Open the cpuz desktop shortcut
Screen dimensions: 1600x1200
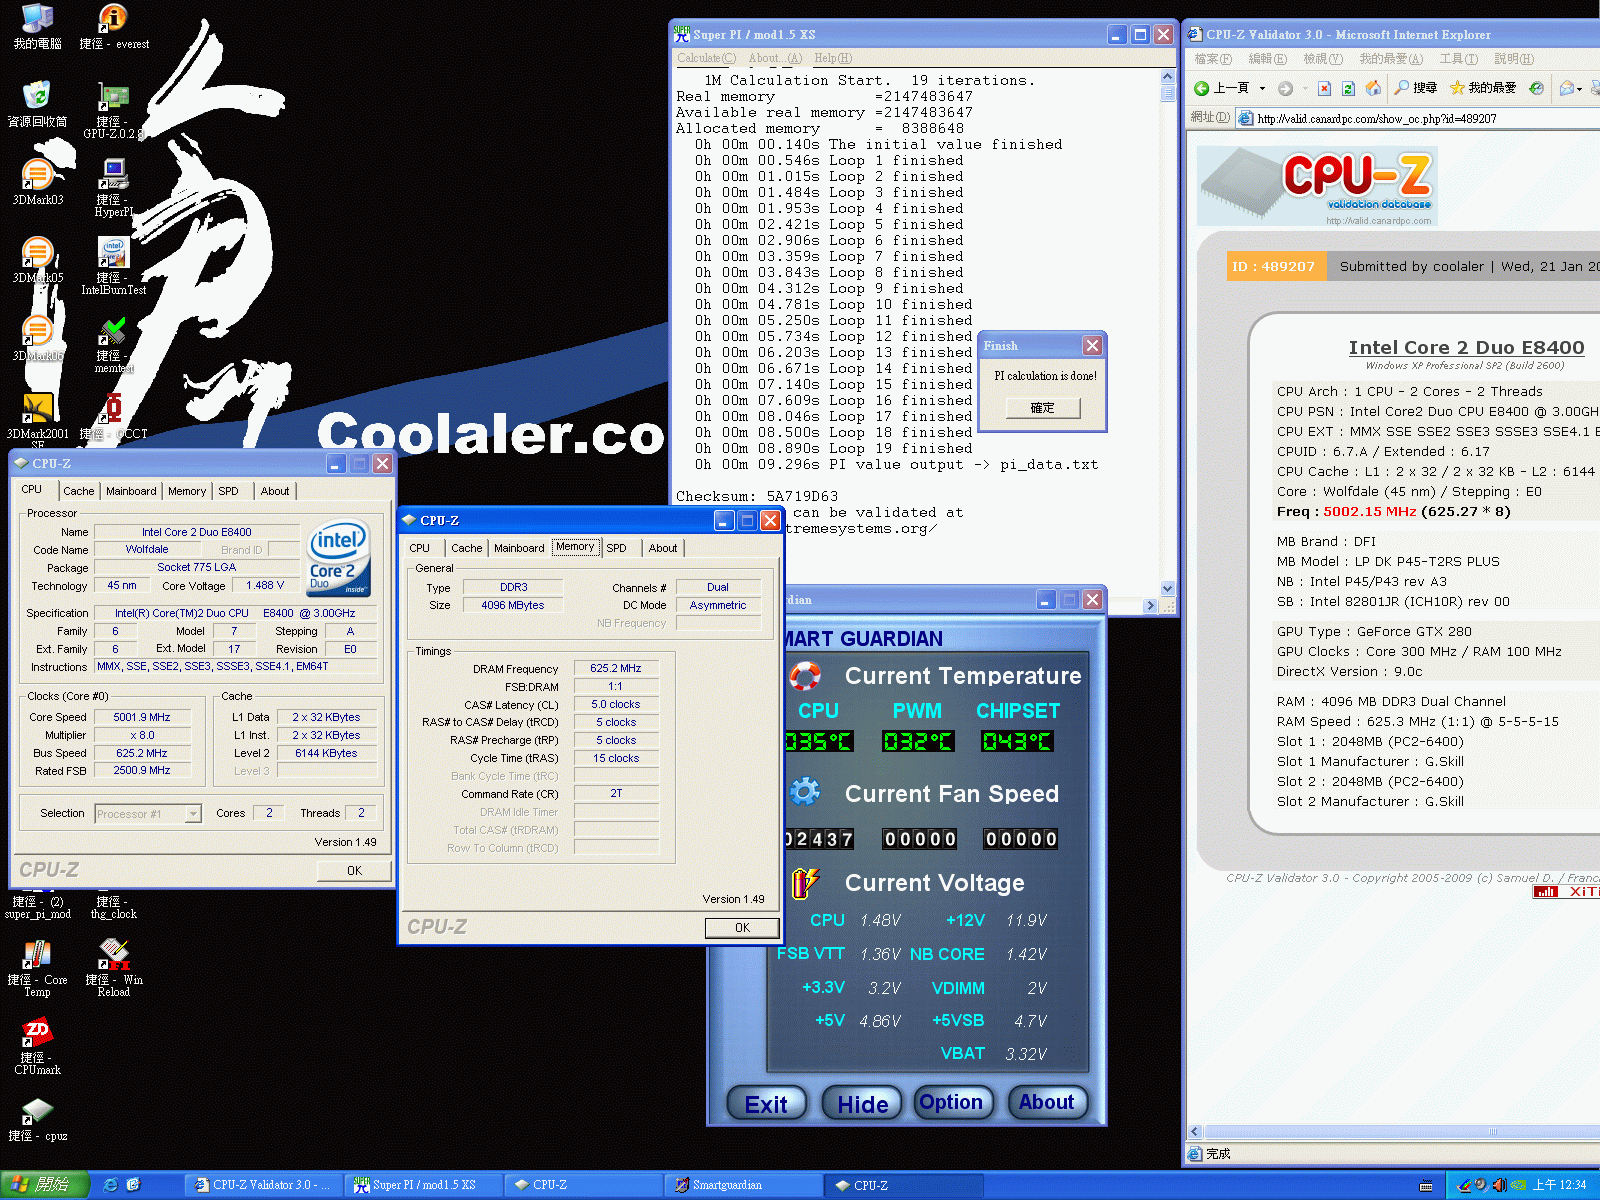pos(37,1120)
